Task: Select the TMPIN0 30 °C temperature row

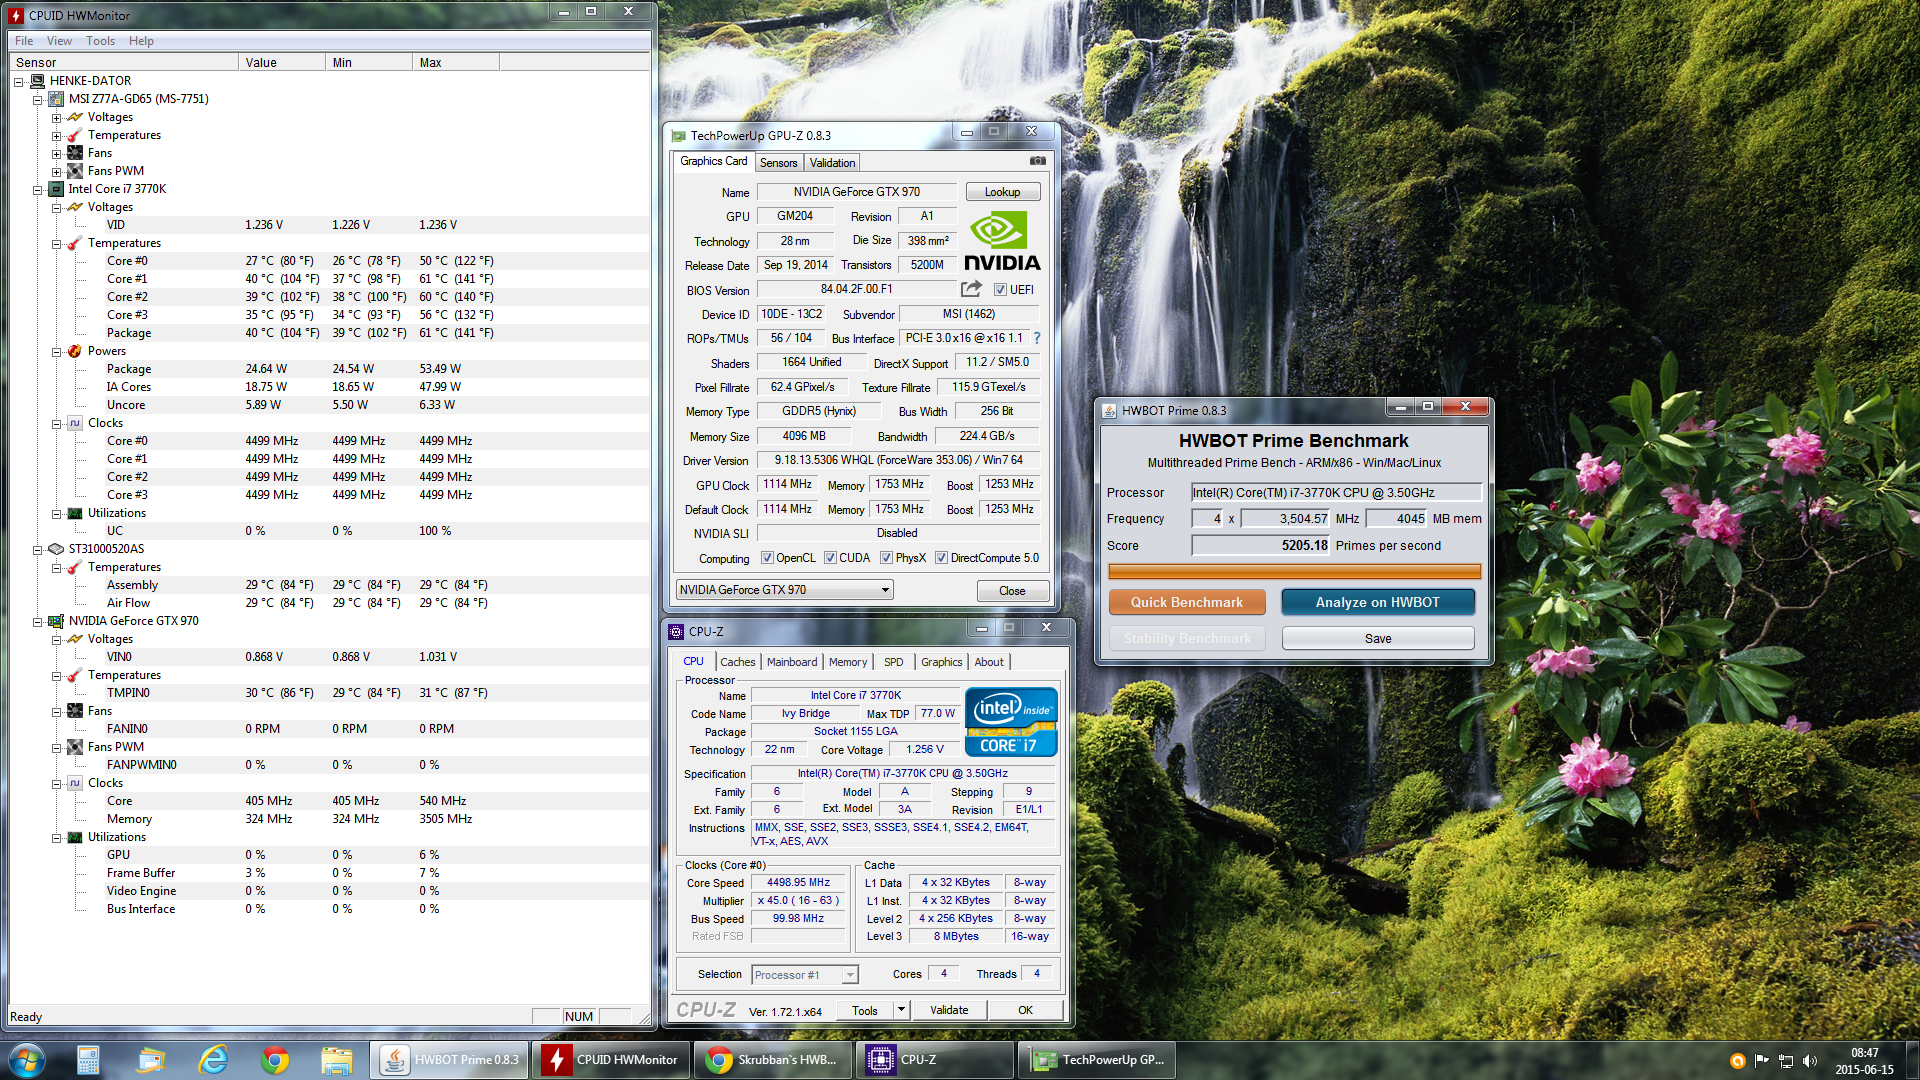Action: click(x=330, y=693)
